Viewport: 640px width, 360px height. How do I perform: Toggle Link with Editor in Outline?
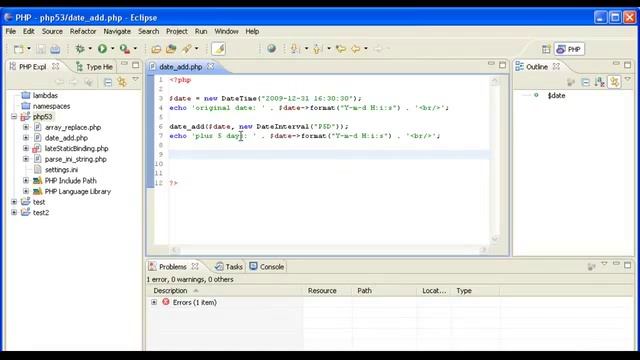coord(614,82)
